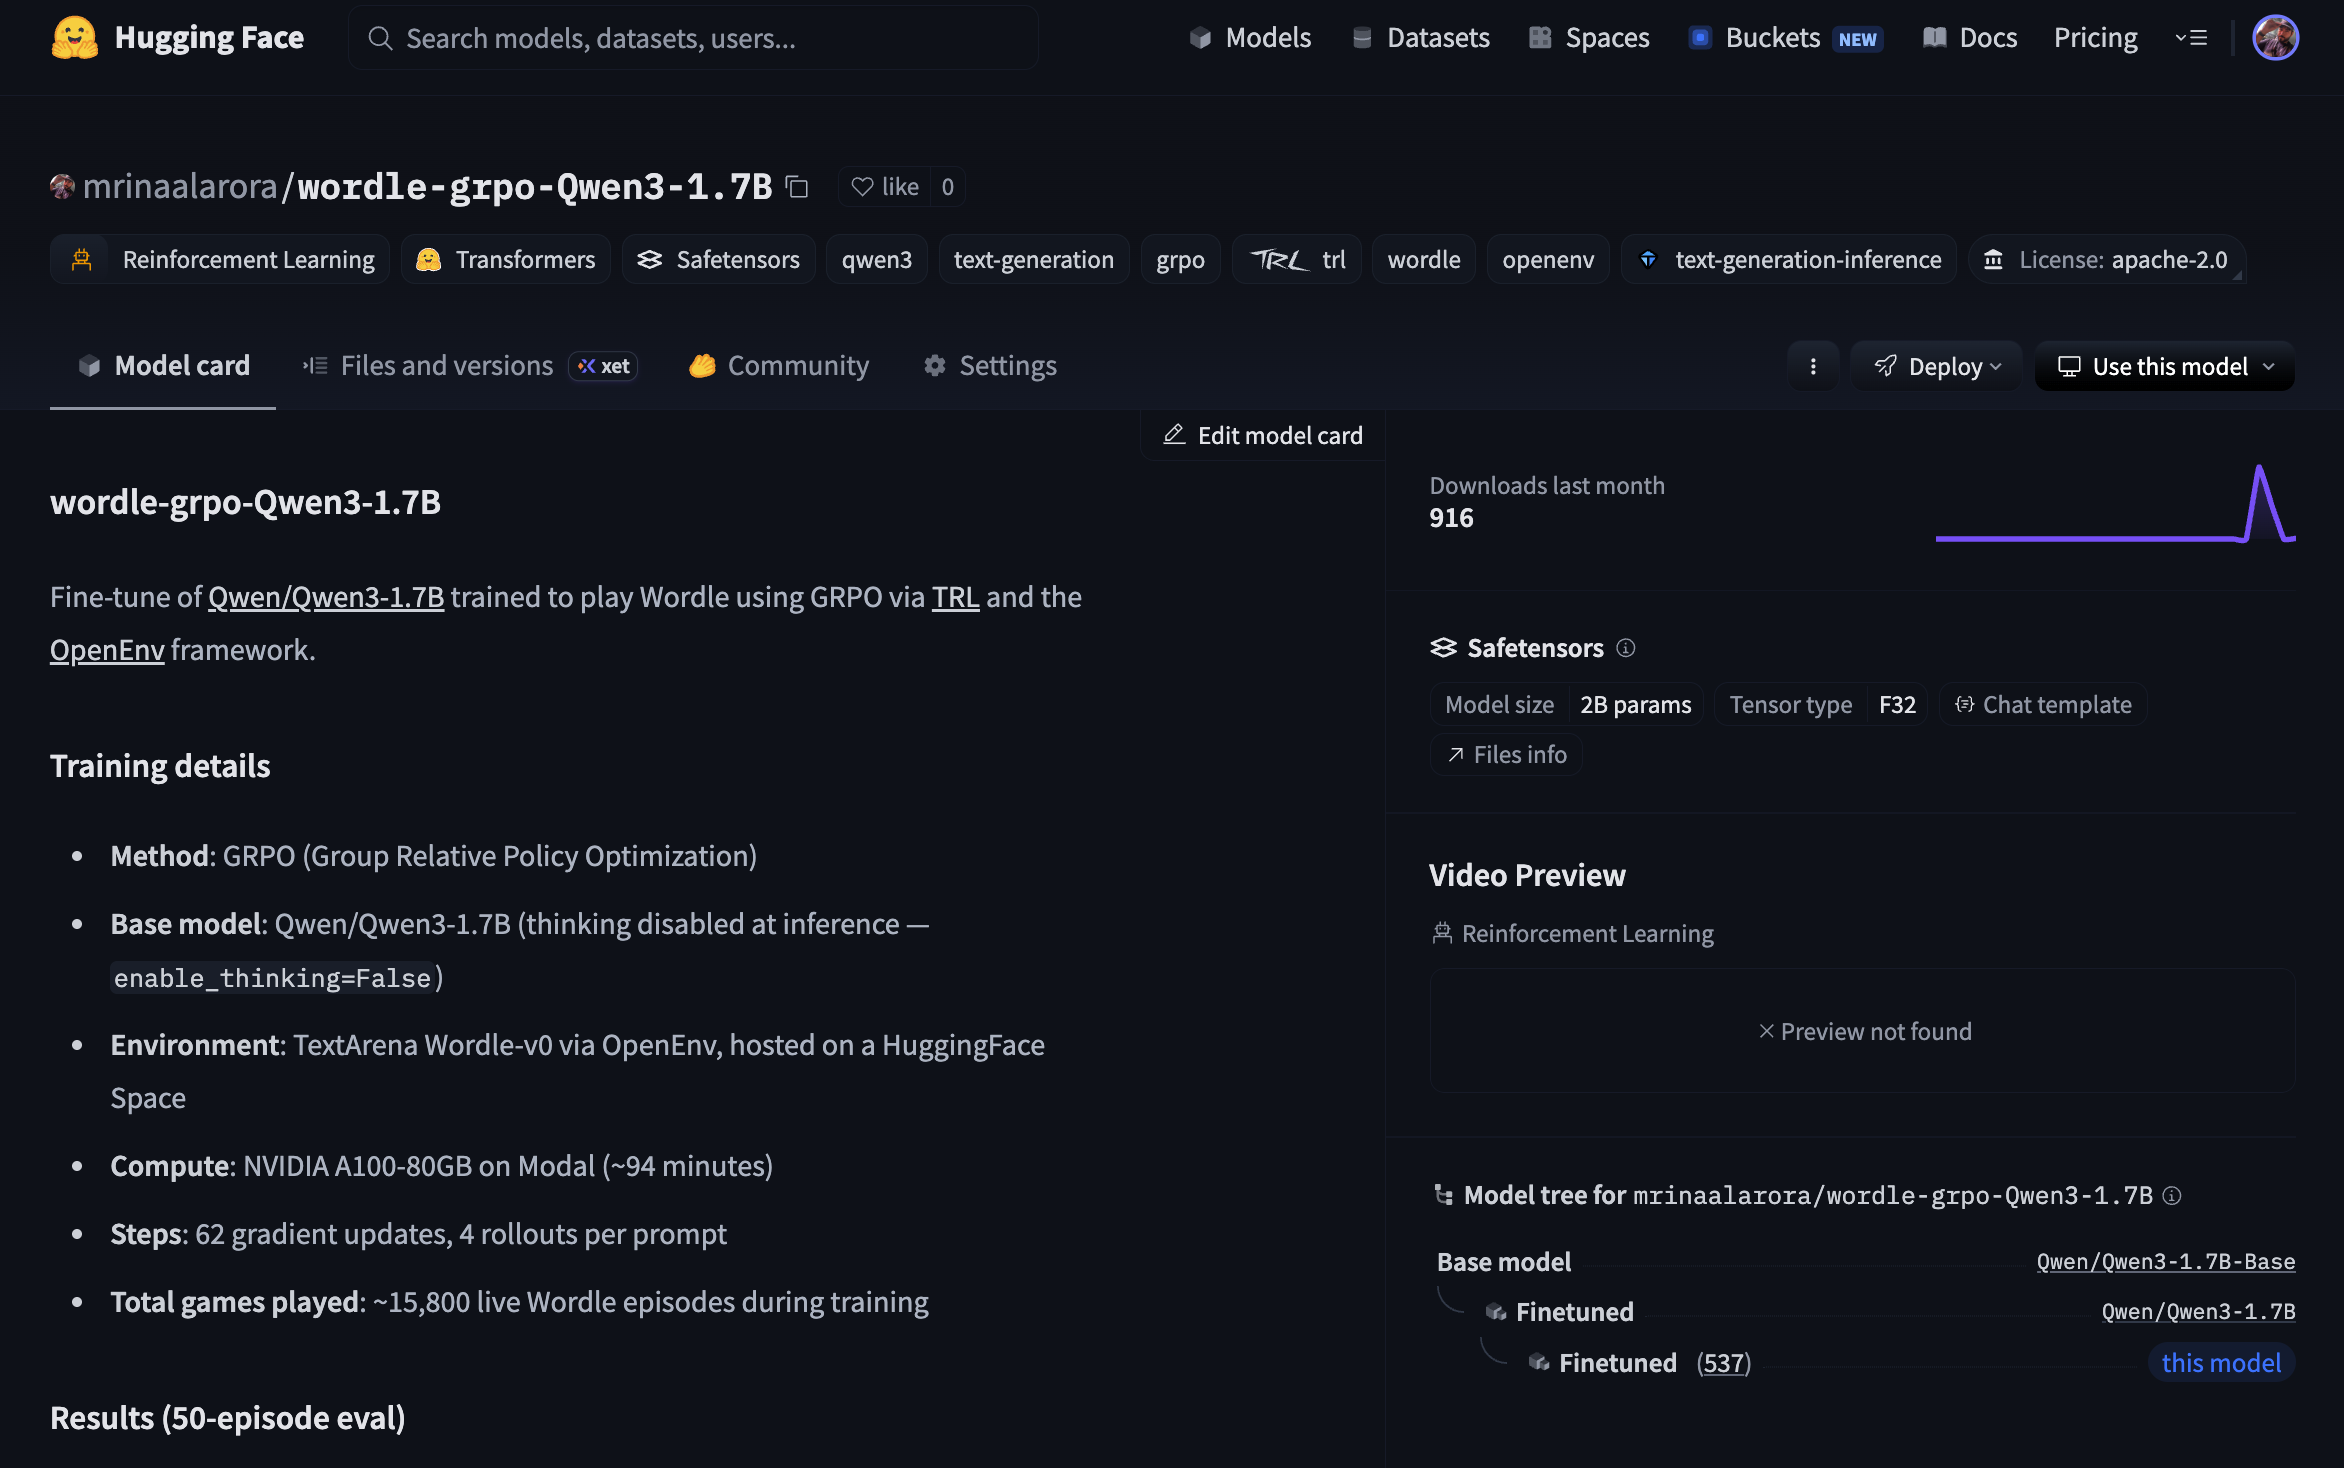Click the Hugging Face logo icon
The height and width of the screenshot is (1468, 2344).
click(x=74, y=38)
